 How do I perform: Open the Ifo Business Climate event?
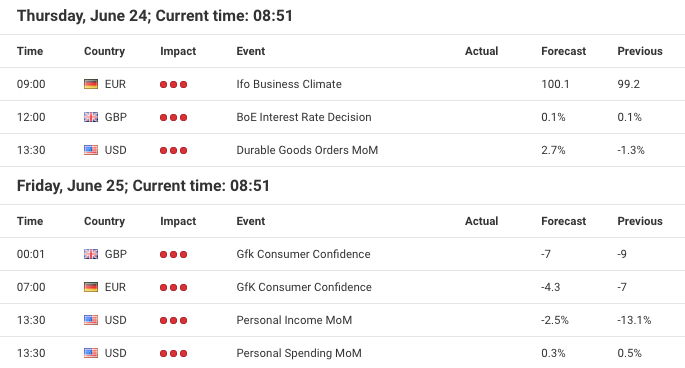coord(289,84)
